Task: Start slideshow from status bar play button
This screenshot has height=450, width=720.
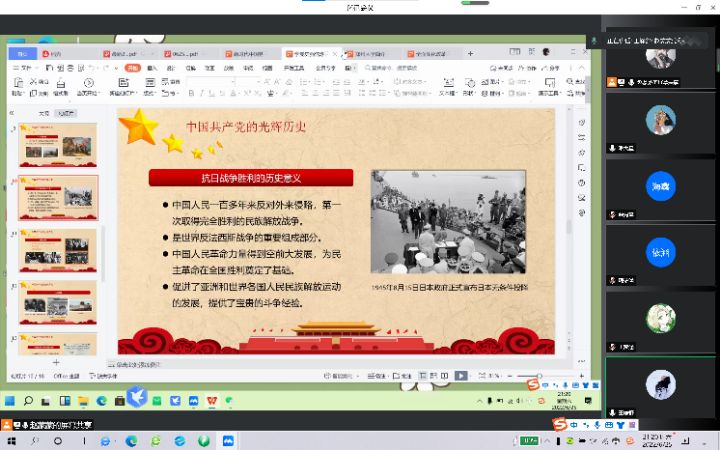Action: point(461,376)
